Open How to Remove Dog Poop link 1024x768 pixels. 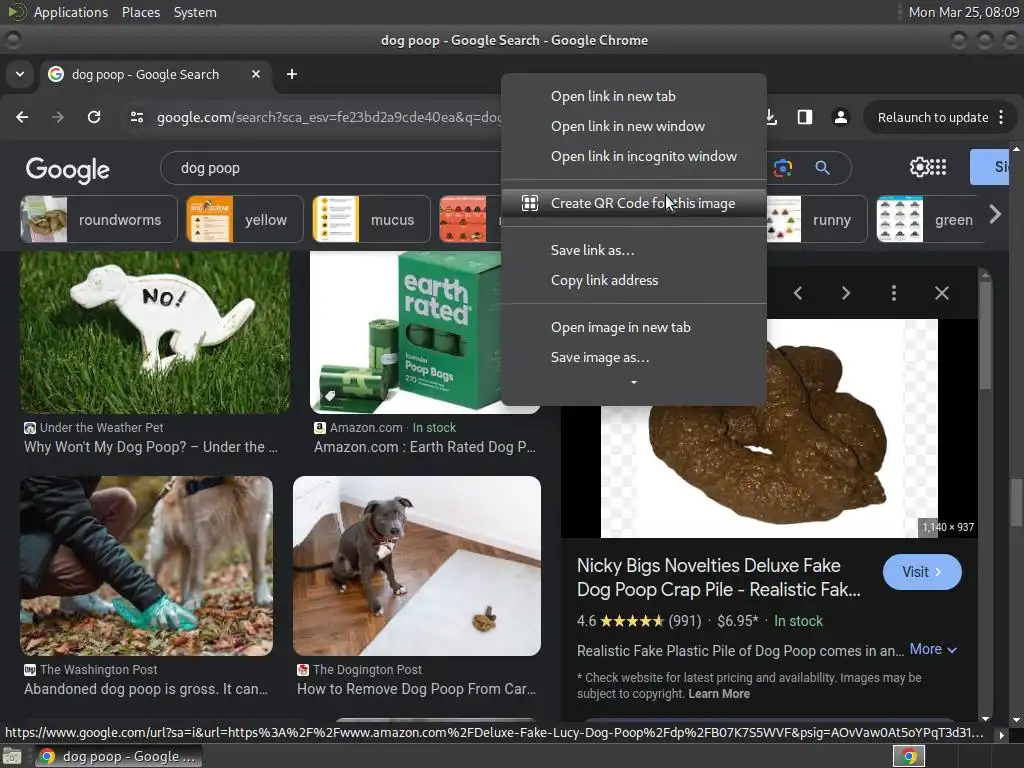416,689
